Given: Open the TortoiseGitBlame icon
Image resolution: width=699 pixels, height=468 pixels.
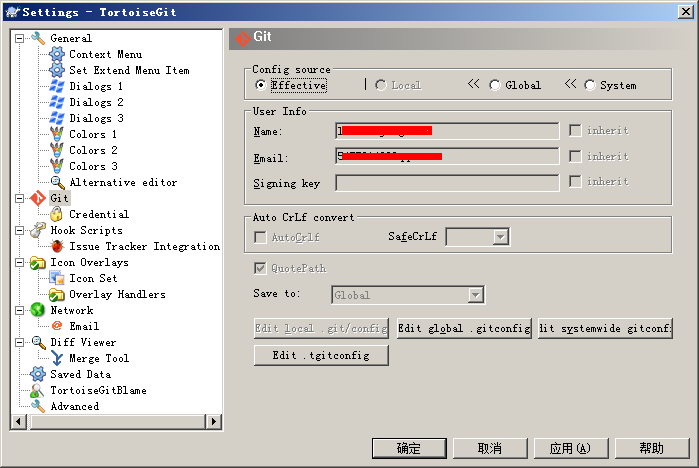Looking at the screenshot, I should pyautogui.click(x=38, y=390).
